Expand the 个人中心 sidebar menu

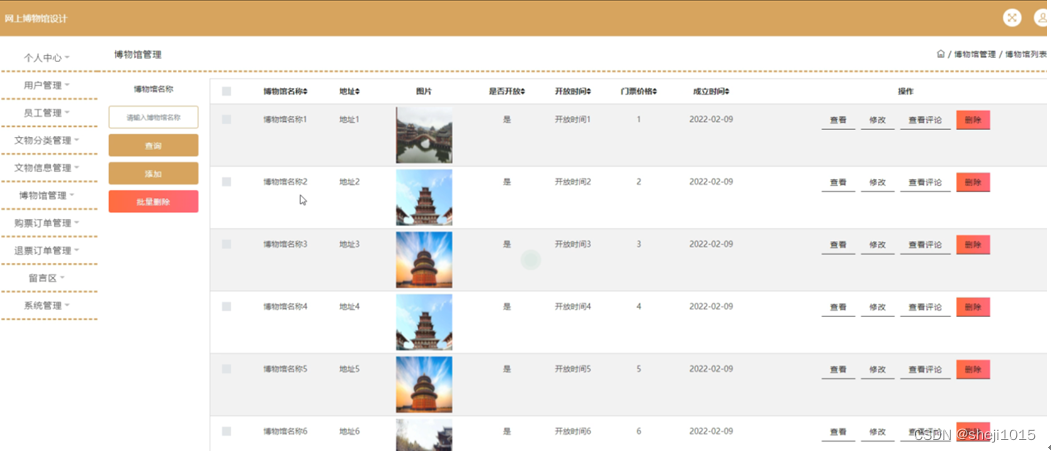click(47, 58)
